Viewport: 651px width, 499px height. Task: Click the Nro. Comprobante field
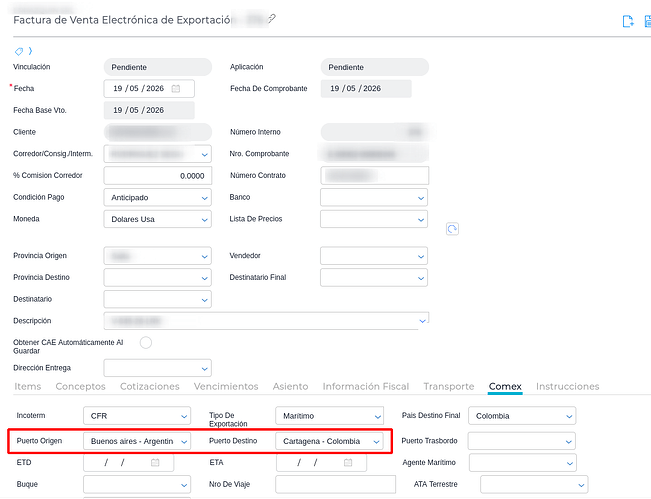pos(374,154)
